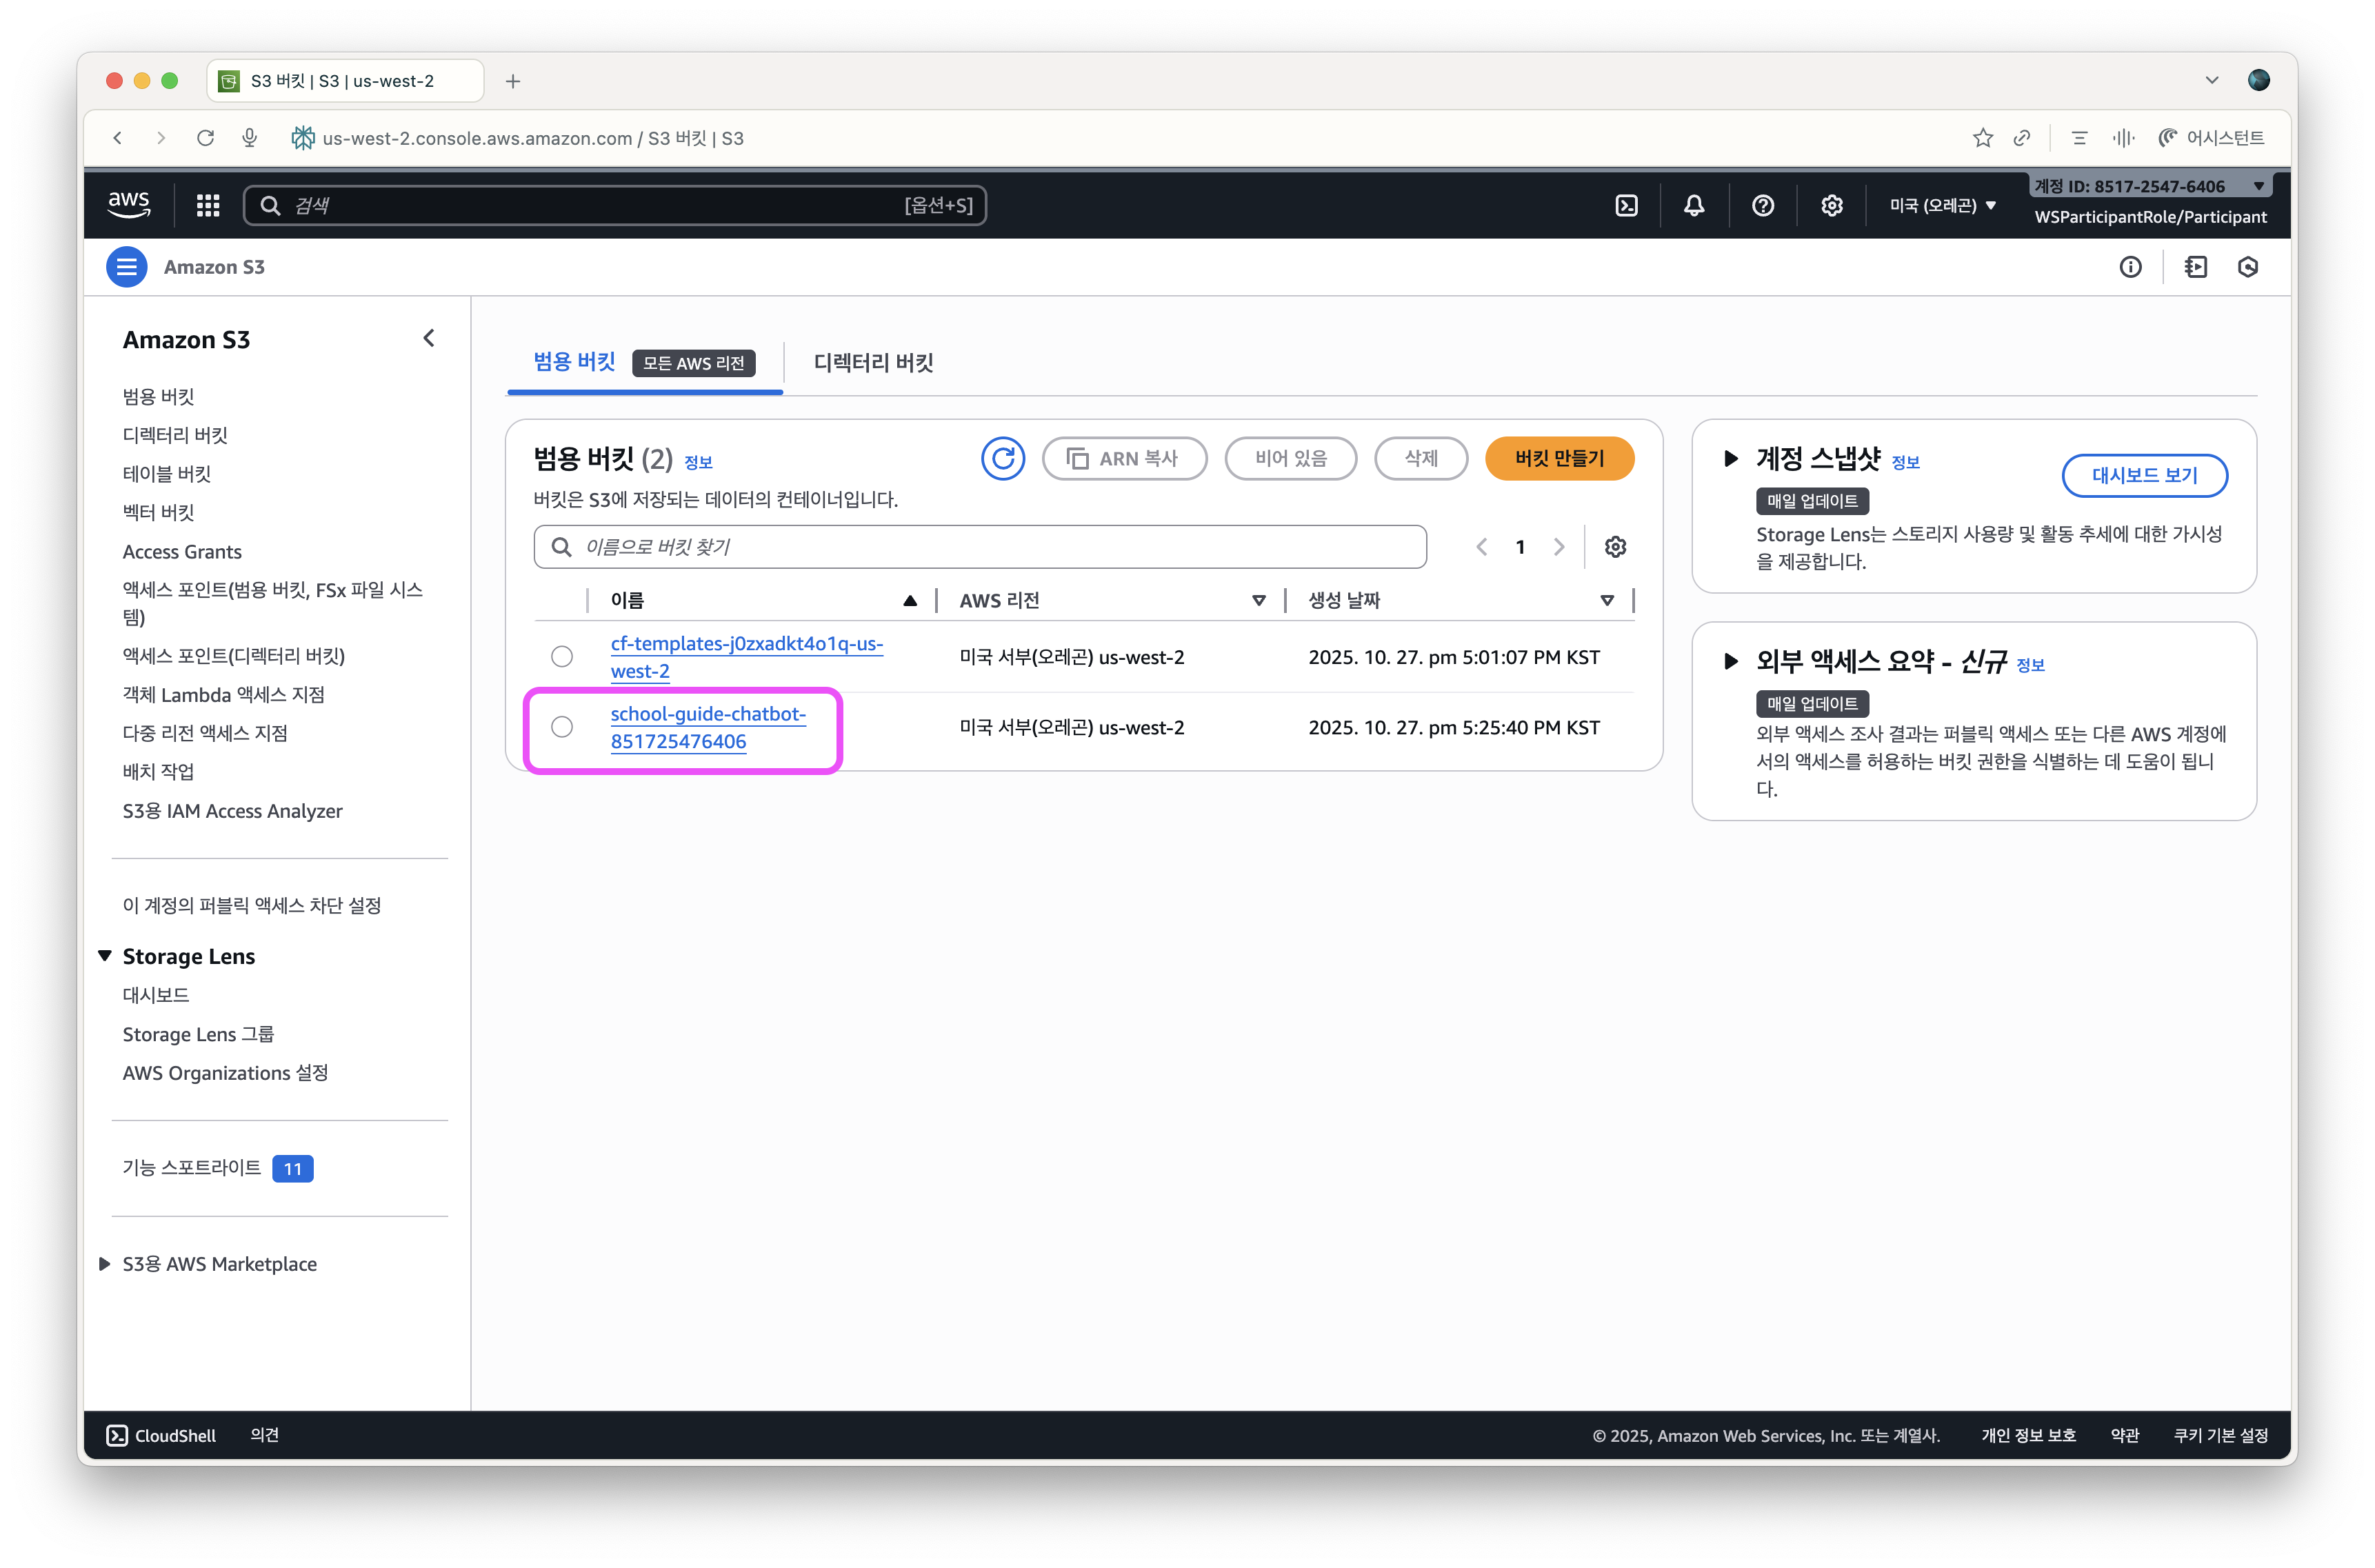2375x1568 pixels.
Task: Open the cf-templates-j0zxadkt4o1q-us-west-2 bucket link
Action: (747, 657)
